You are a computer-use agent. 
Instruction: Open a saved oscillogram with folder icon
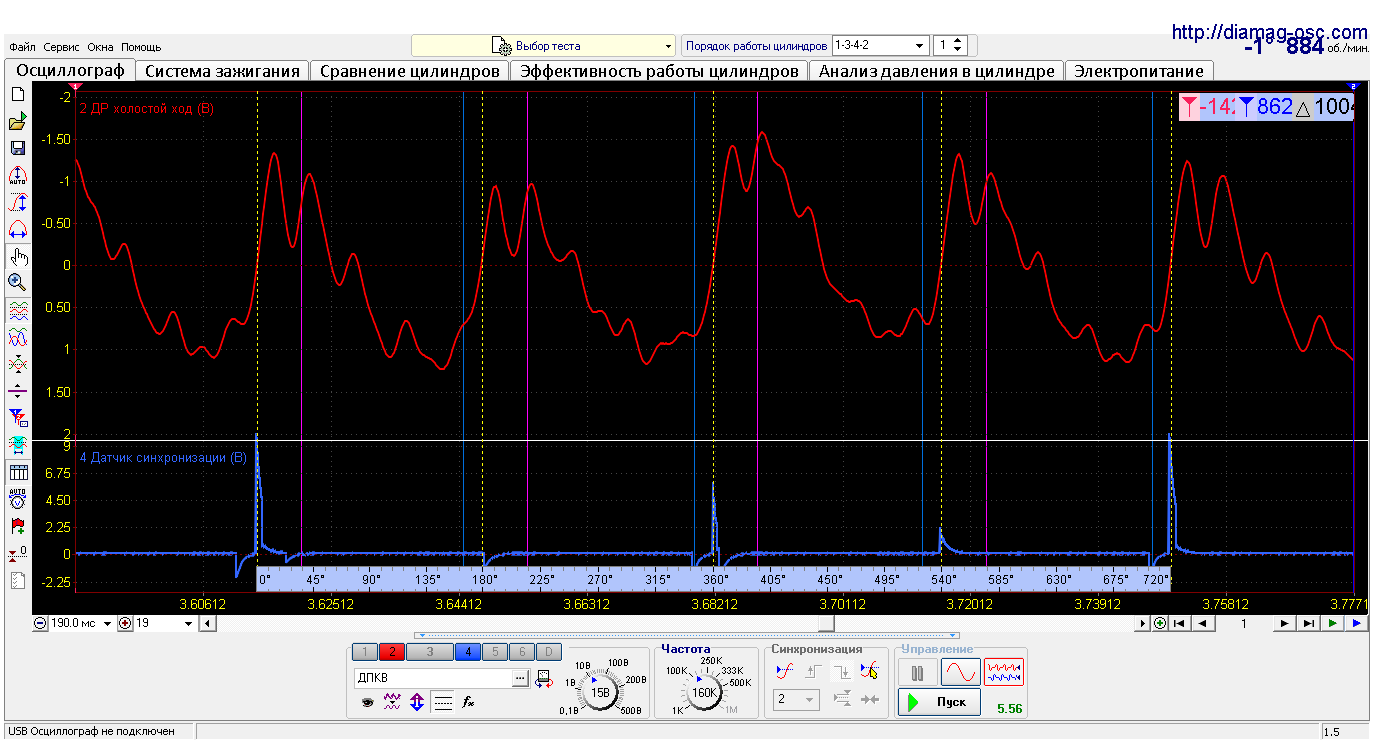click(x=17, y=121)
